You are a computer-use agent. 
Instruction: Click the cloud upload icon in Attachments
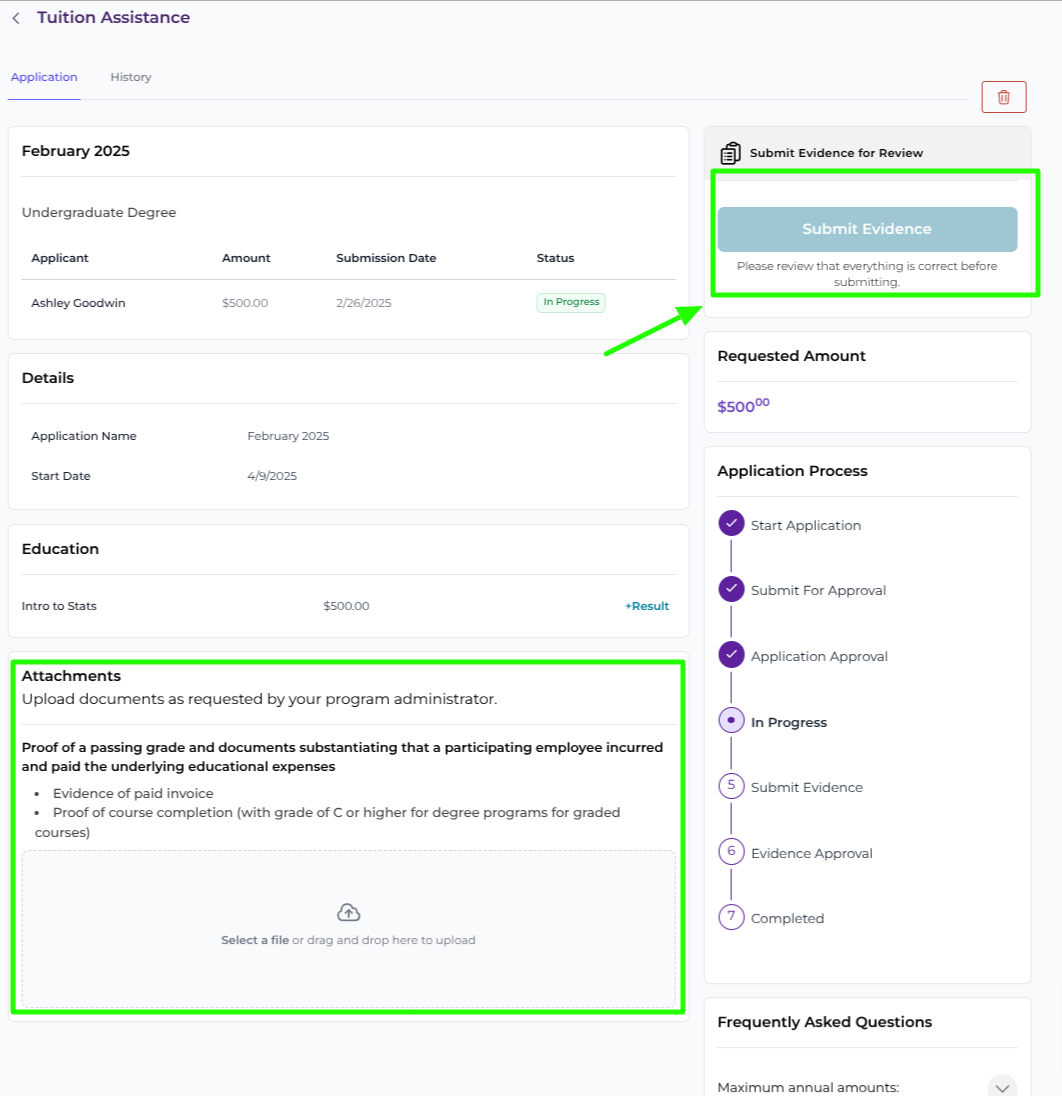[348, 912]
